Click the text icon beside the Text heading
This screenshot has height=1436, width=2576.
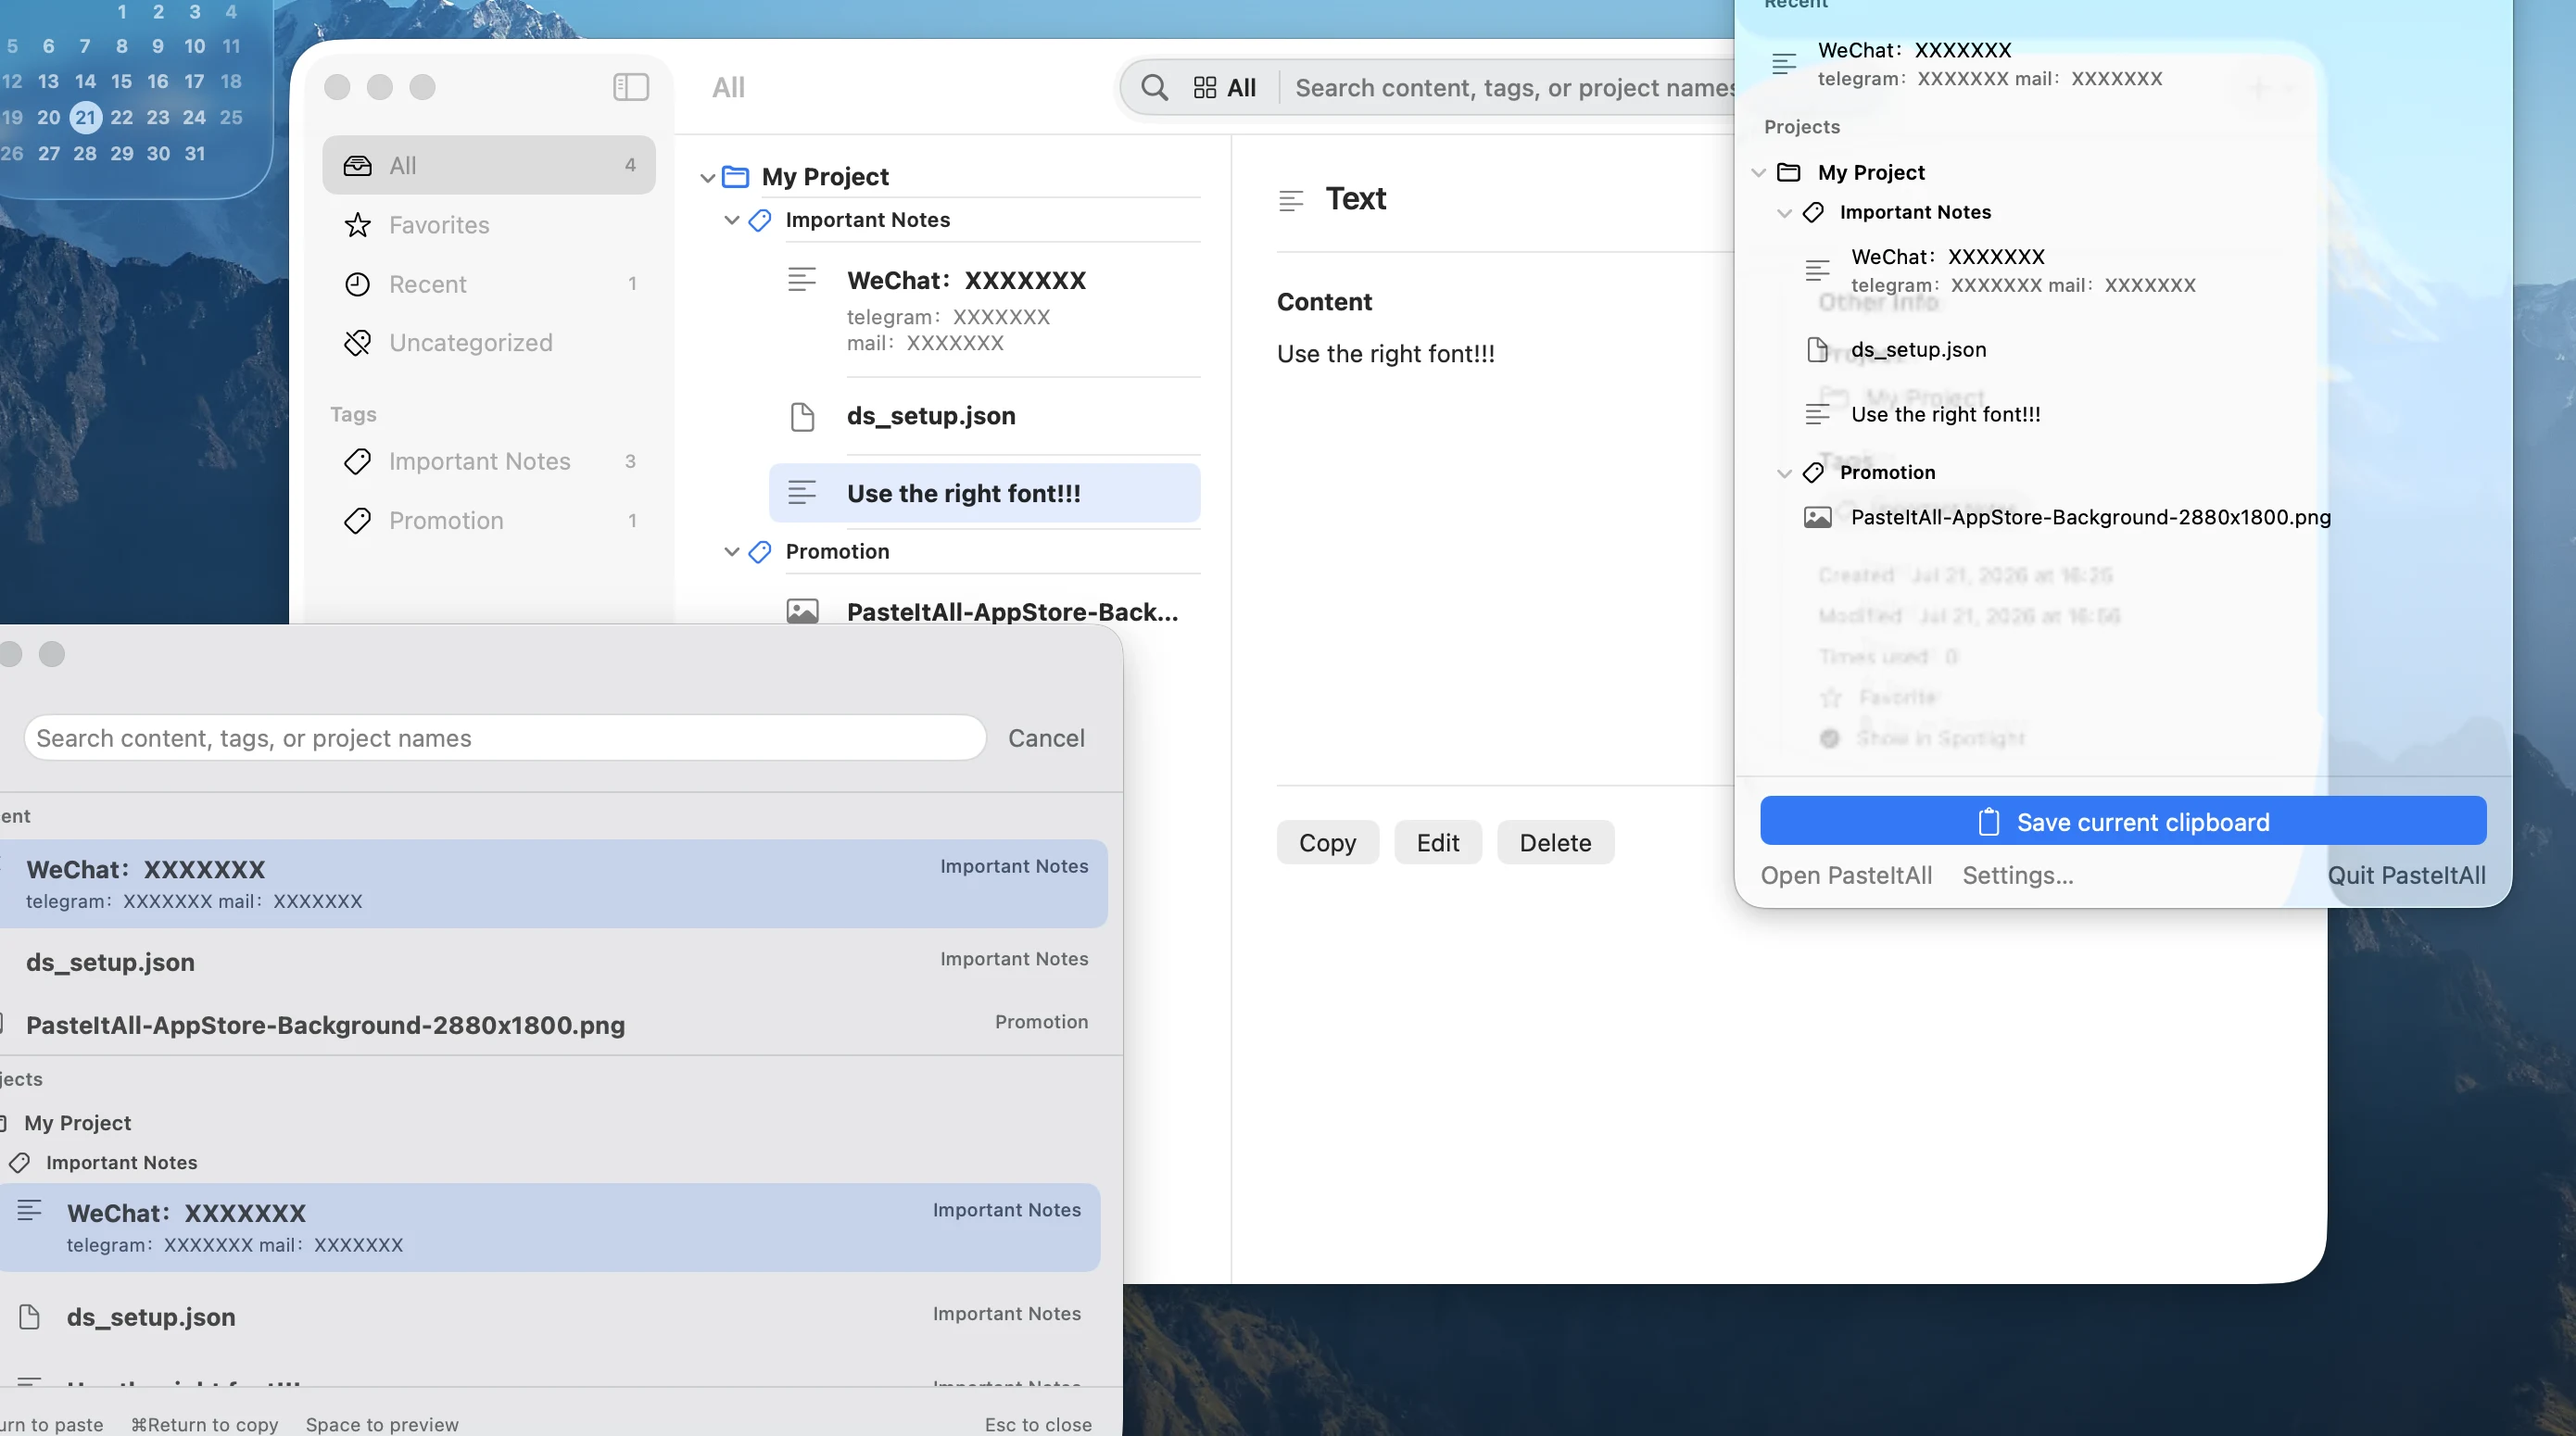[x=1291, y=200]
